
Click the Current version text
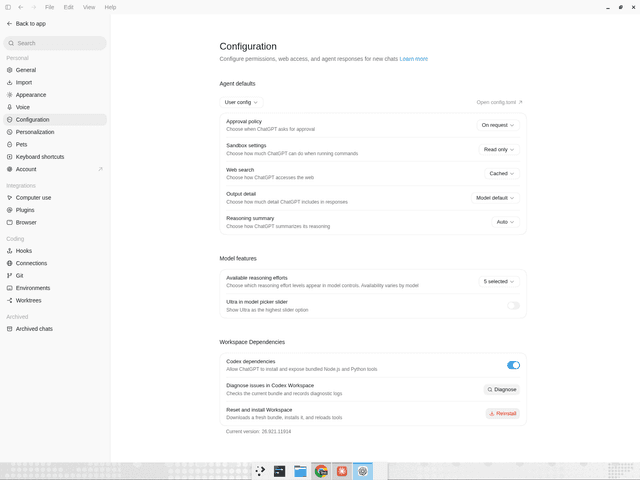click(x=258, y=432)
